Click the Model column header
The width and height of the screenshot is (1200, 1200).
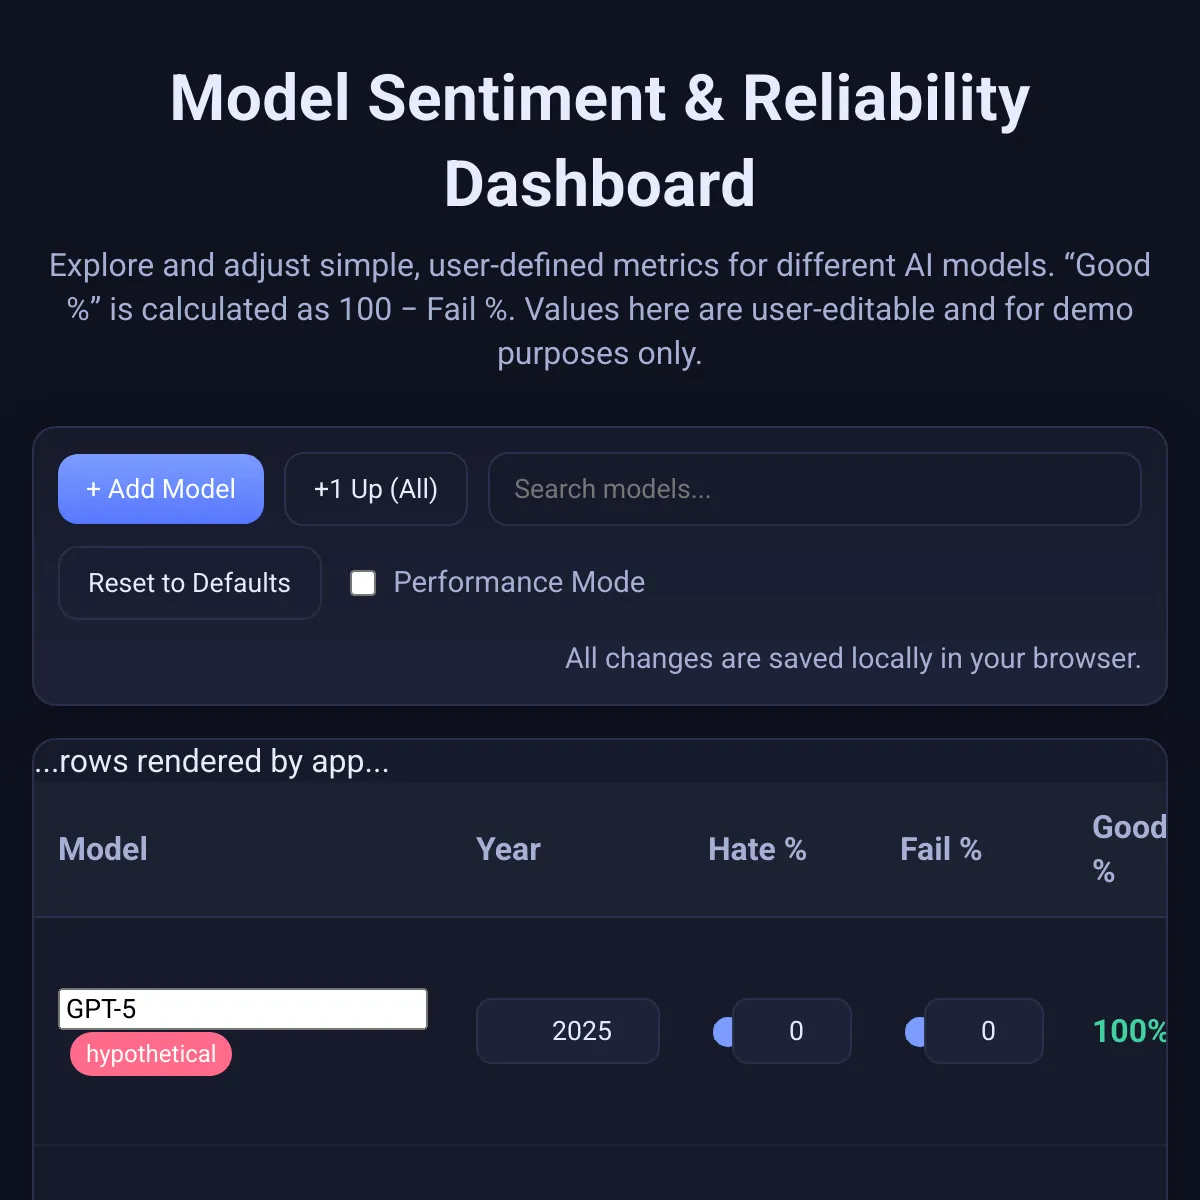103,849
